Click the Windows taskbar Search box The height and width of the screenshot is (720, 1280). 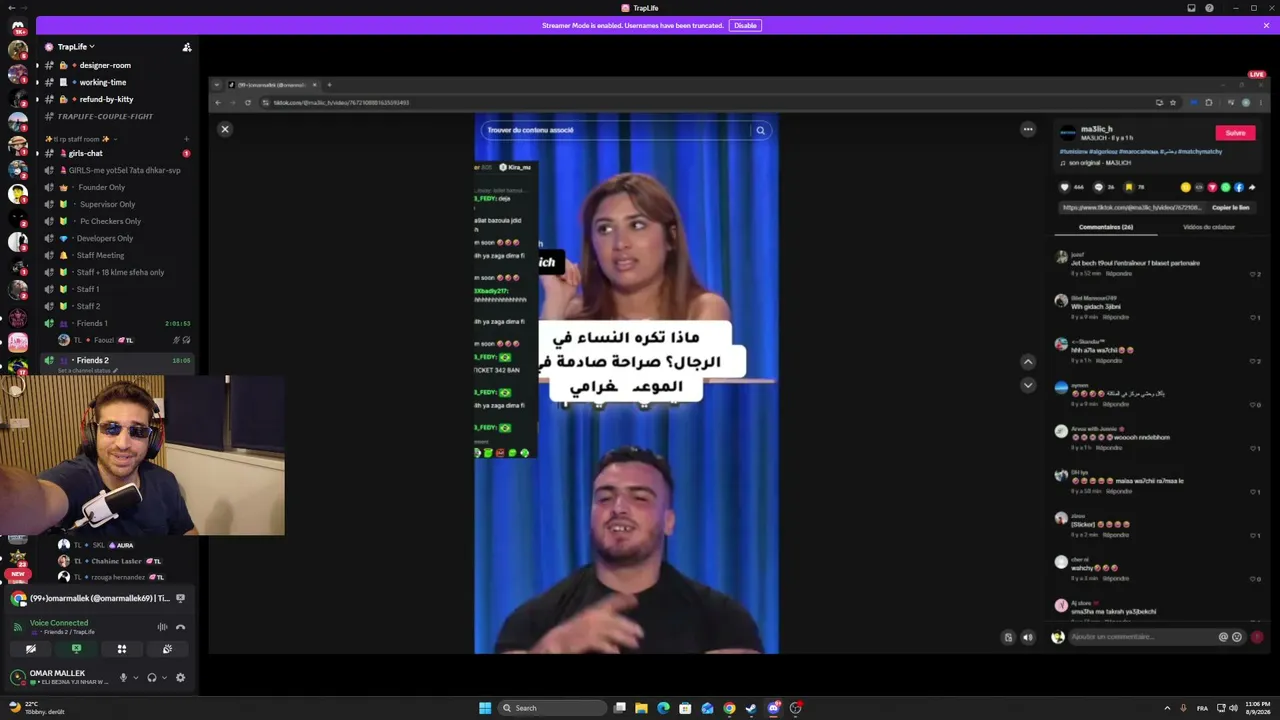coord(552,708)
